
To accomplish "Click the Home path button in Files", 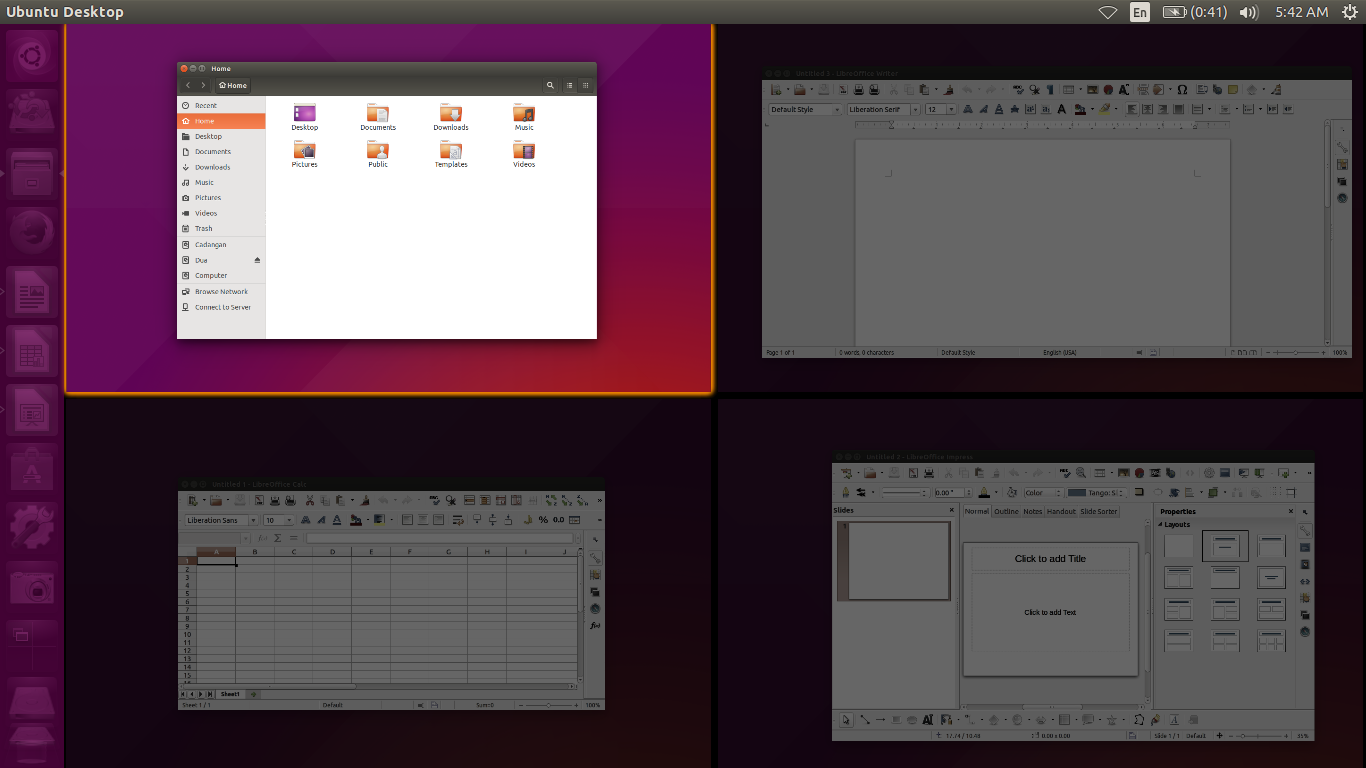I will click(233, 85).
